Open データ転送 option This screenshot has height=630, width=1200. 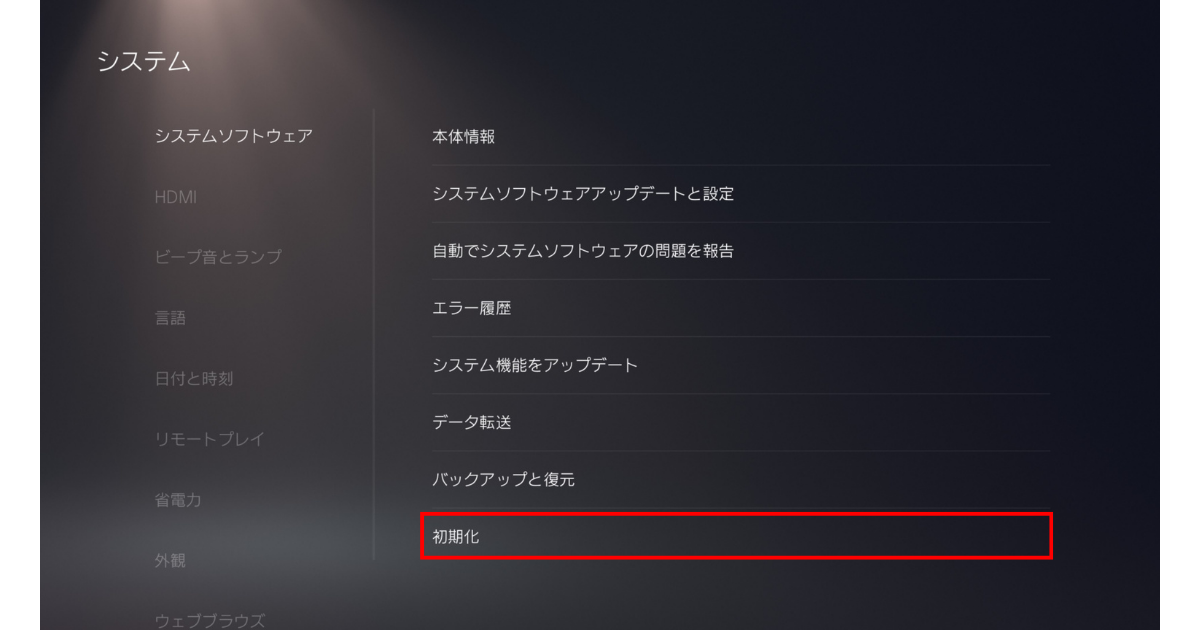(x=736, y=422)
